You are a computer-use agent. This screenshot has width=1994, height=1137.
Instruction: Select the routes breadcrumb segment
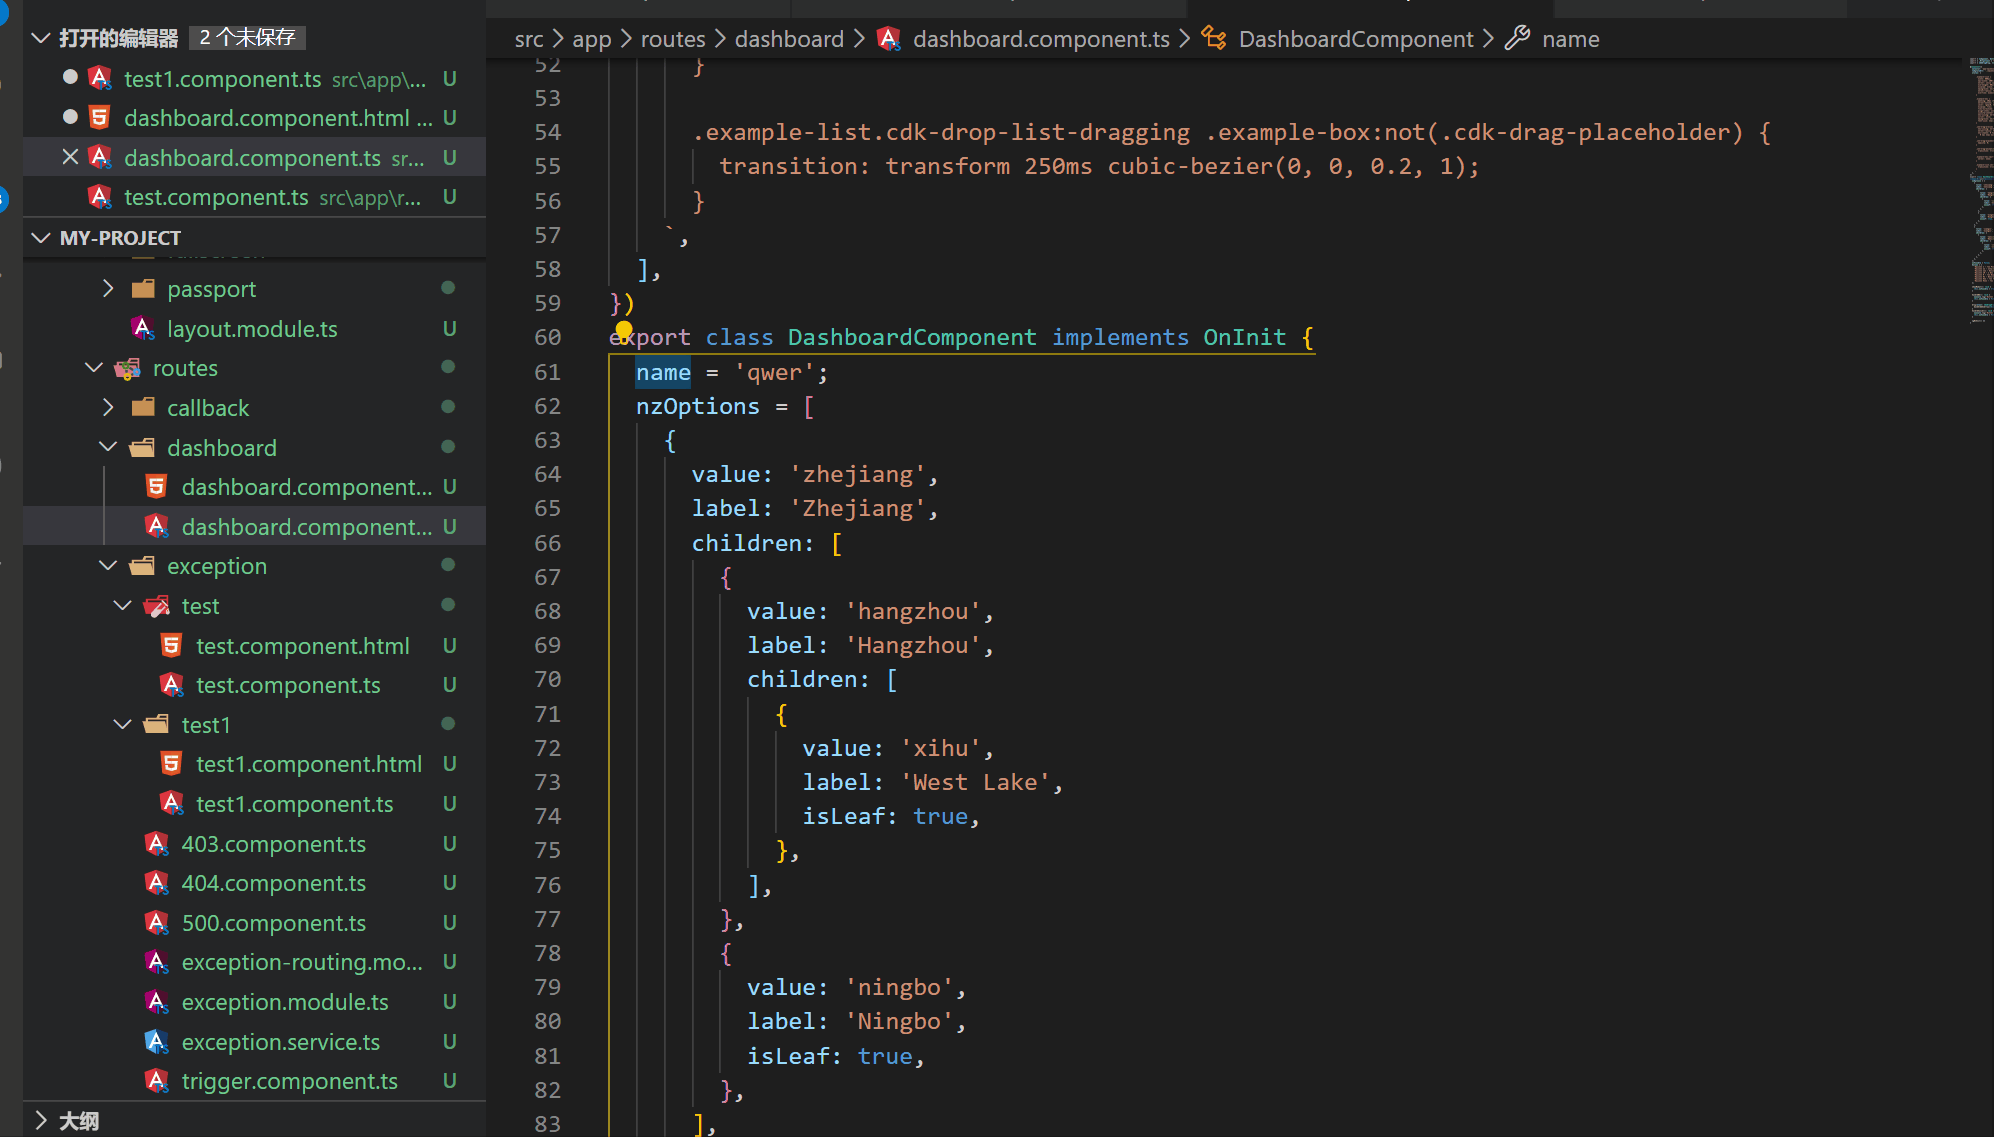672,39
